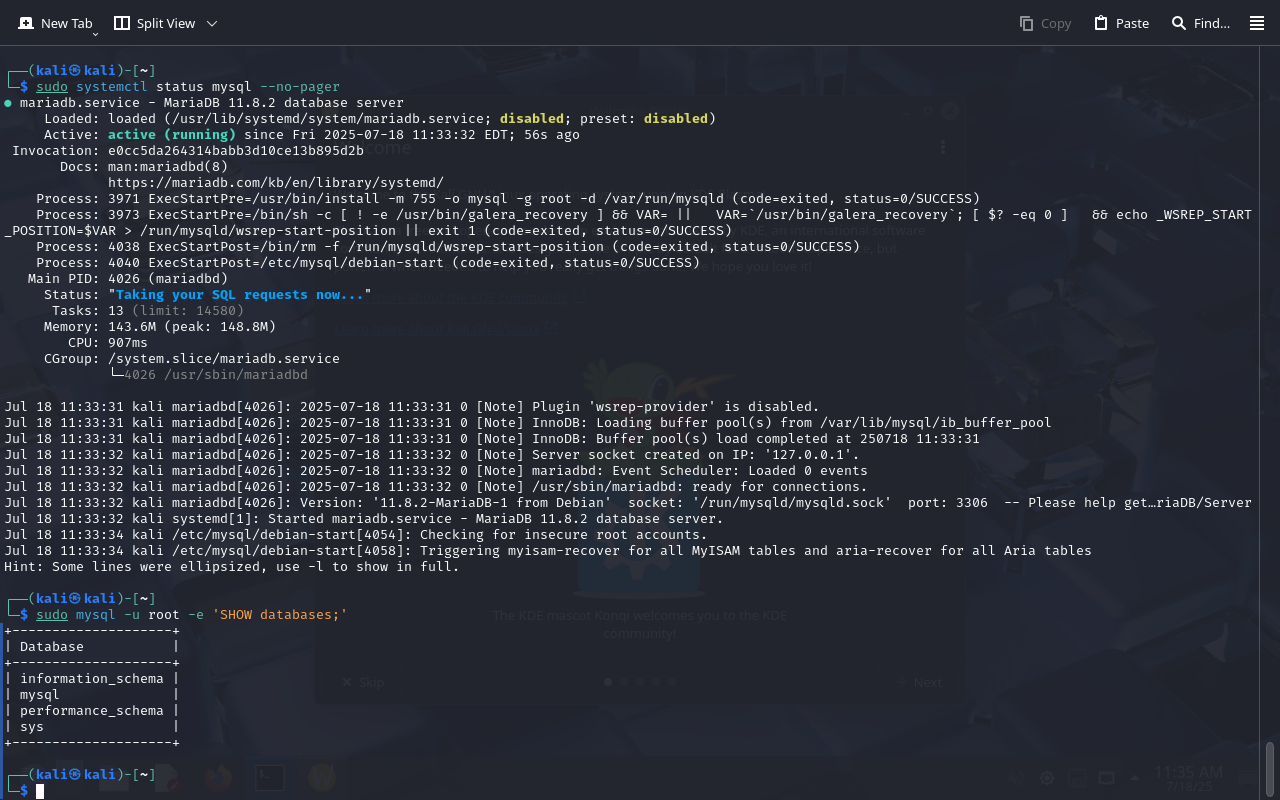Viewport: 1280px width, 800px height.
Task: Click the 'performance_schema' database row
Action: (92, 711)
